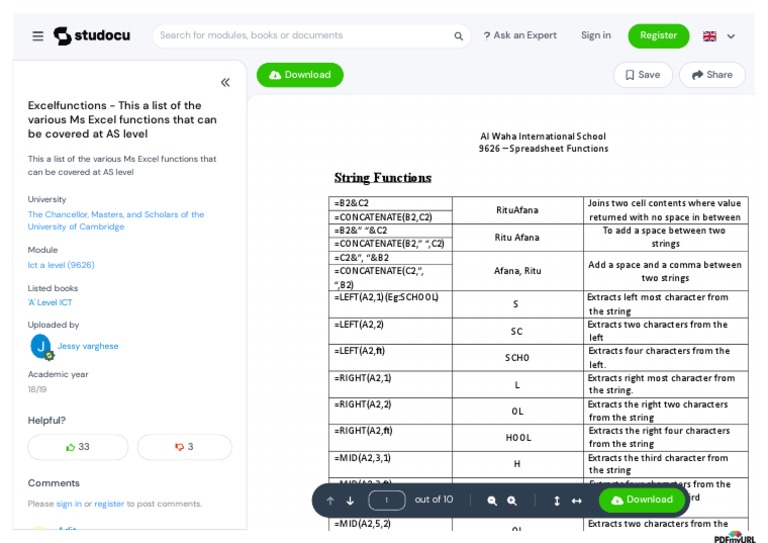Mark document as helpful (thumbs up)
Image resolution: width=768 pixels, height=543 pixels.
[x=78, y=447]
